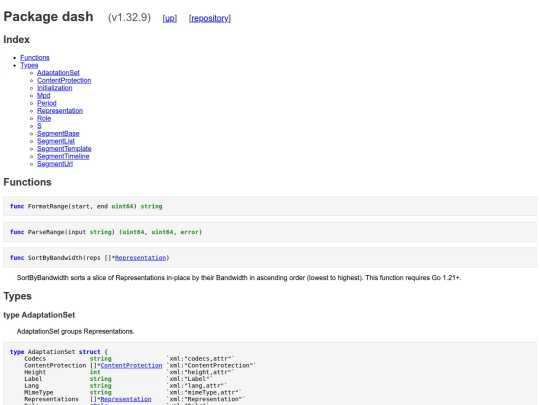540x405 pixels.
Task: Click the xml:"height,attr" tag
Action: click(x=200, y=372)
